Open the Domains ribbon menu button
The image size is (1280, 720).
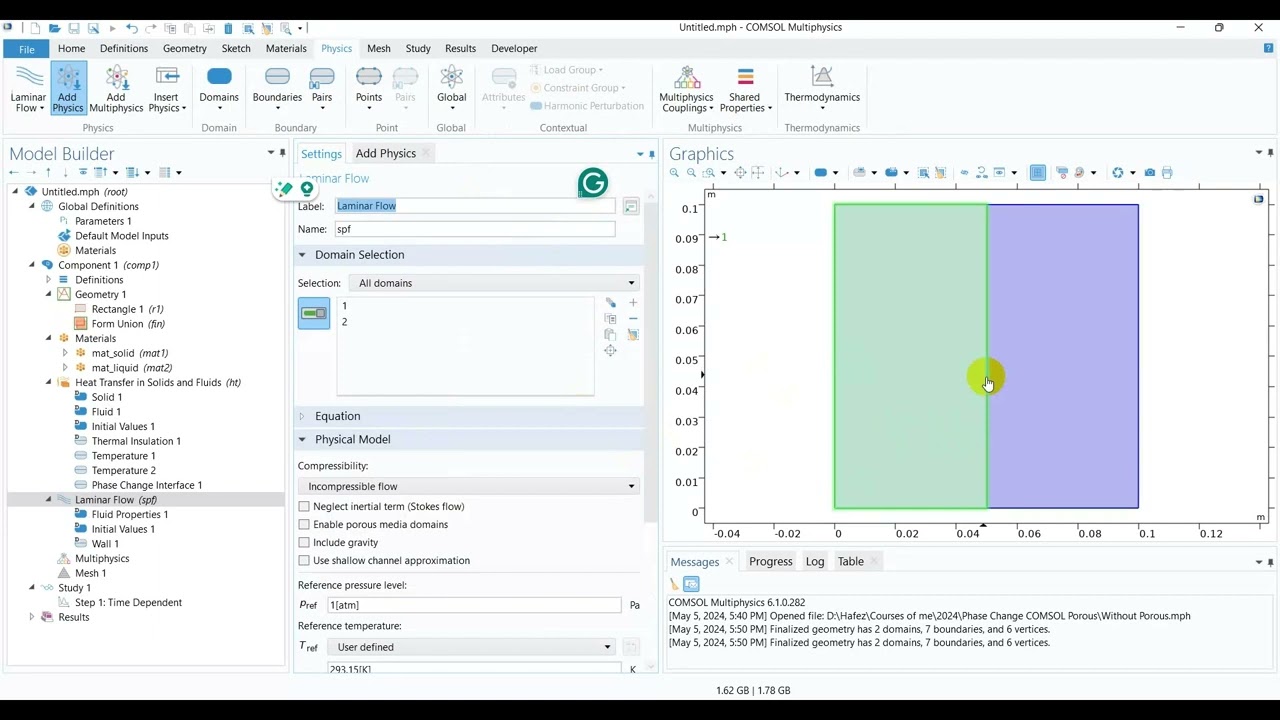click(219, 89)
